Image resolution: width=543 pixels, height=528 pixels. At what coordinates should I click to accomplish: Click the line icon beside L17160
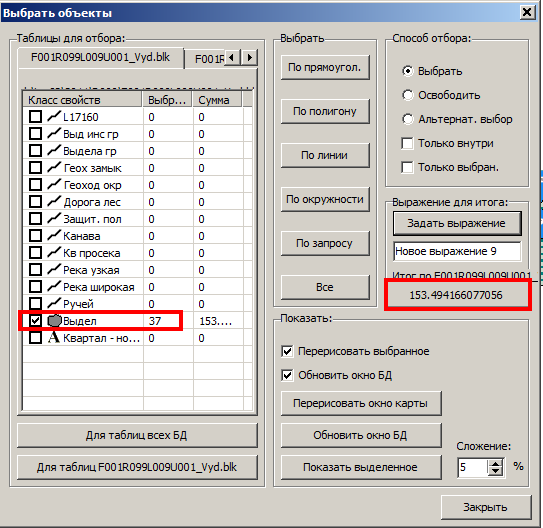pos(54,117)
